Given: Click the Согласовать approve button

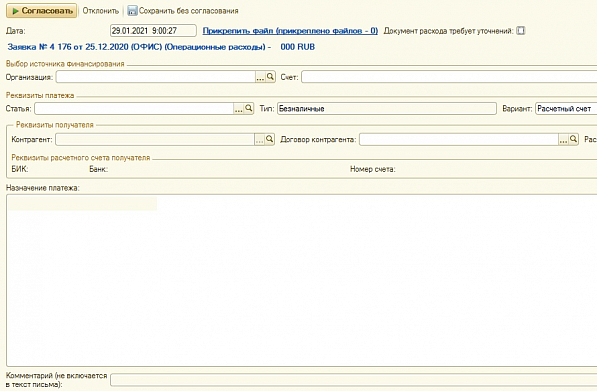Looking at the screenshot, I should (x=41, y=11).
